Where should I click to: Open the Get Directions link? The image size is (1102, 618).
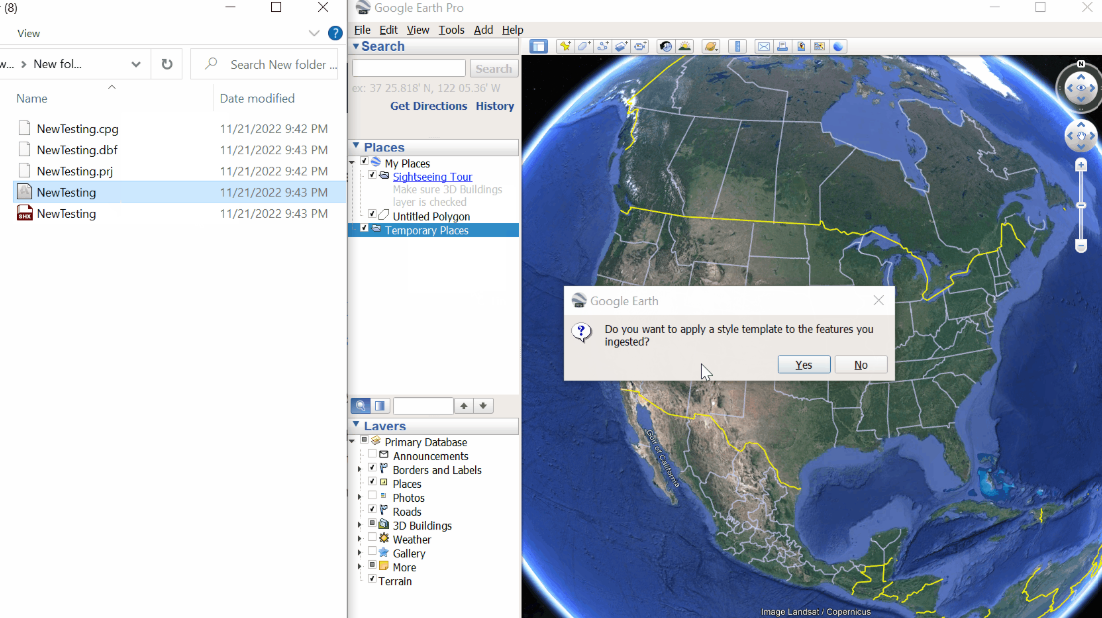tap(428, 105)
